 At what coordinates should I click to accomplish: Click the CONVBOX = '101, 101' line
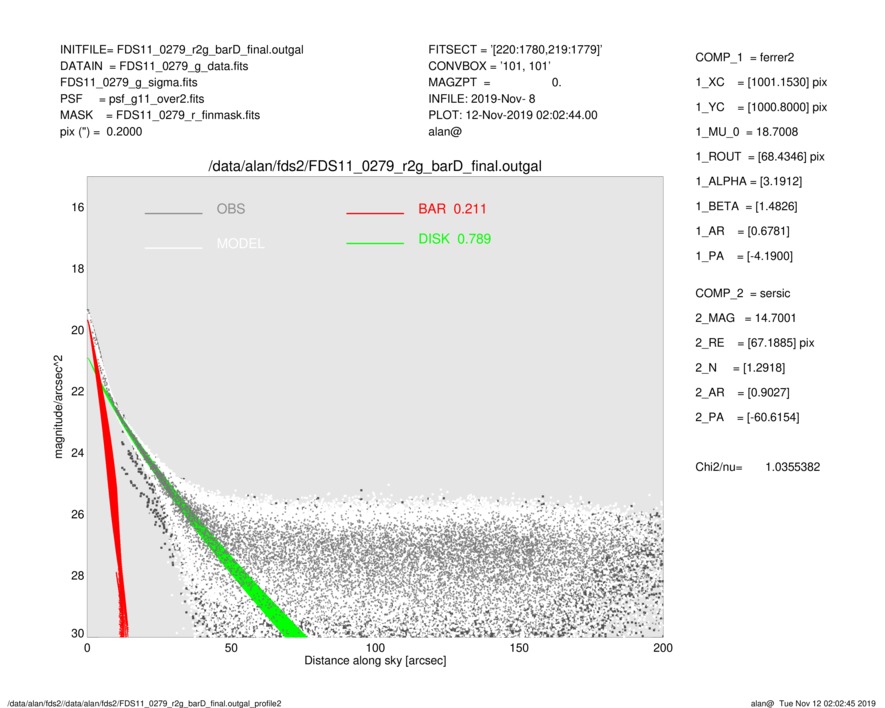(x=489, y=66)
